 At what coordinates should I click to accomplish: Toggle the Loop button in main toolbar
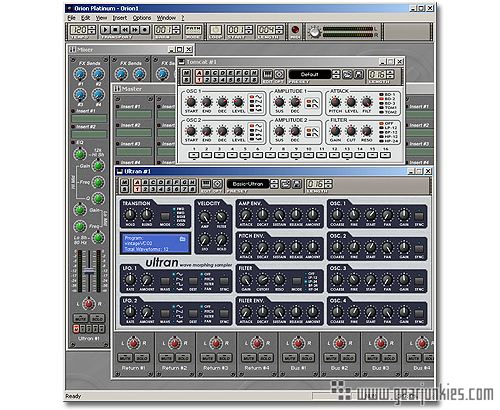click(216, 30)
